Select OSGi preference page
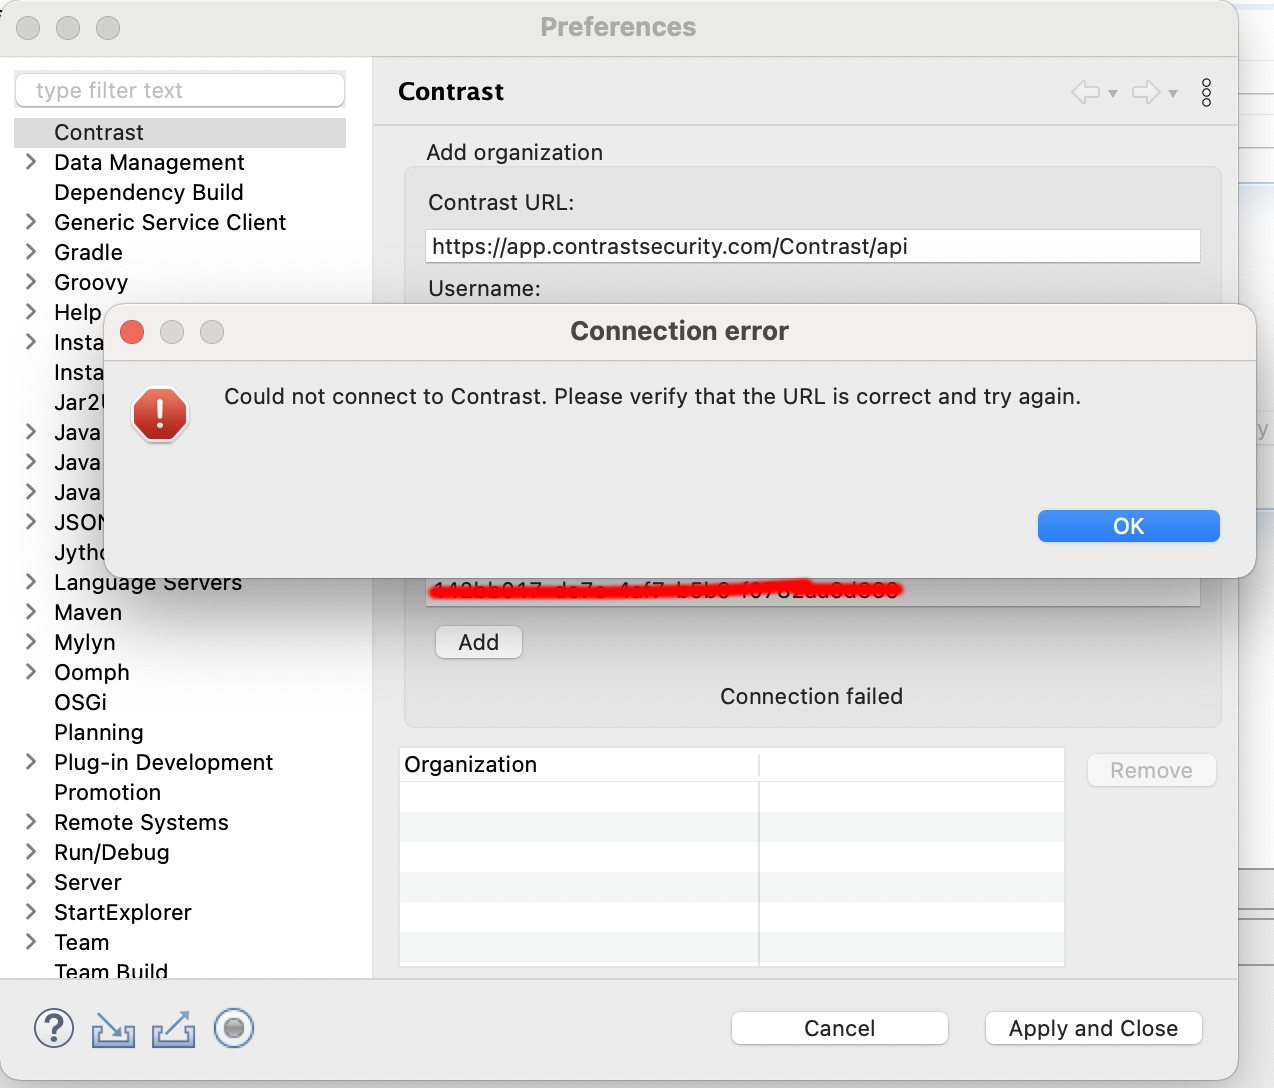Viewport: 1274px width, 1088px height. (x=80, y=702)
